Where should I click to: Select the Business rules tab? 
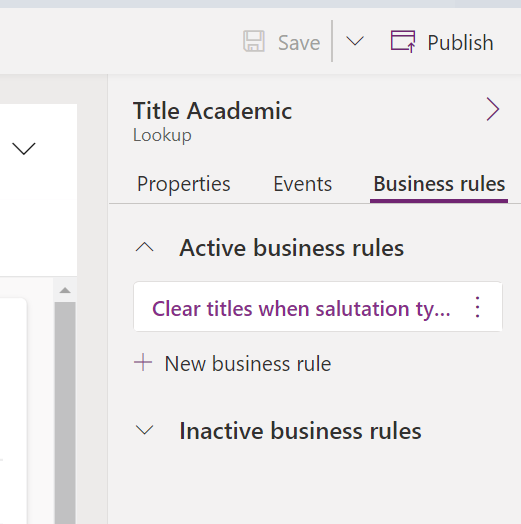click(439, 184)
